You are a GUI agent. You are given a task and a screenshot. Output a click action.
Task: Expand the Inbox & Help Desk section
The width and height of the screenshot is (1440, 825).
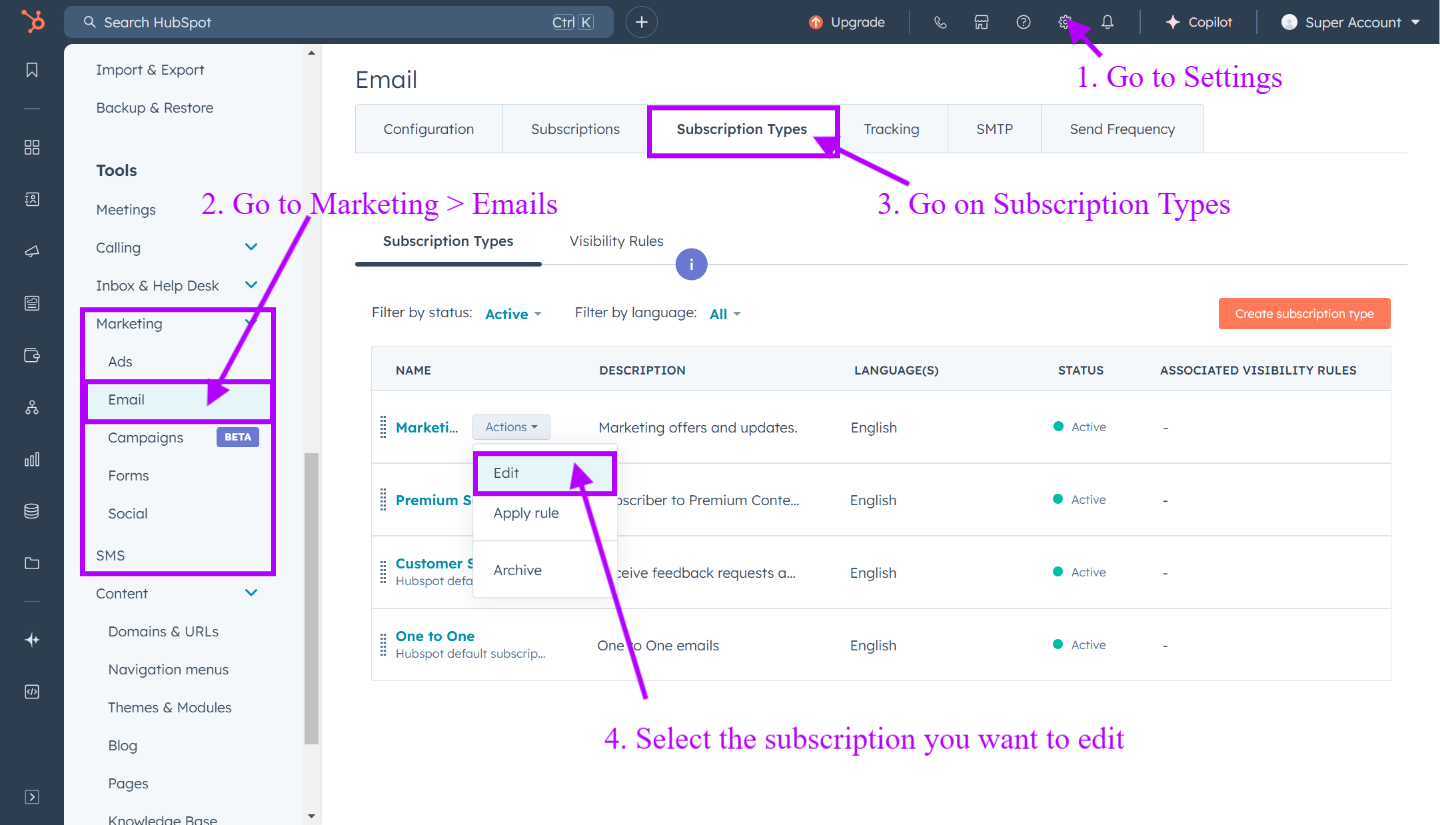251,285
